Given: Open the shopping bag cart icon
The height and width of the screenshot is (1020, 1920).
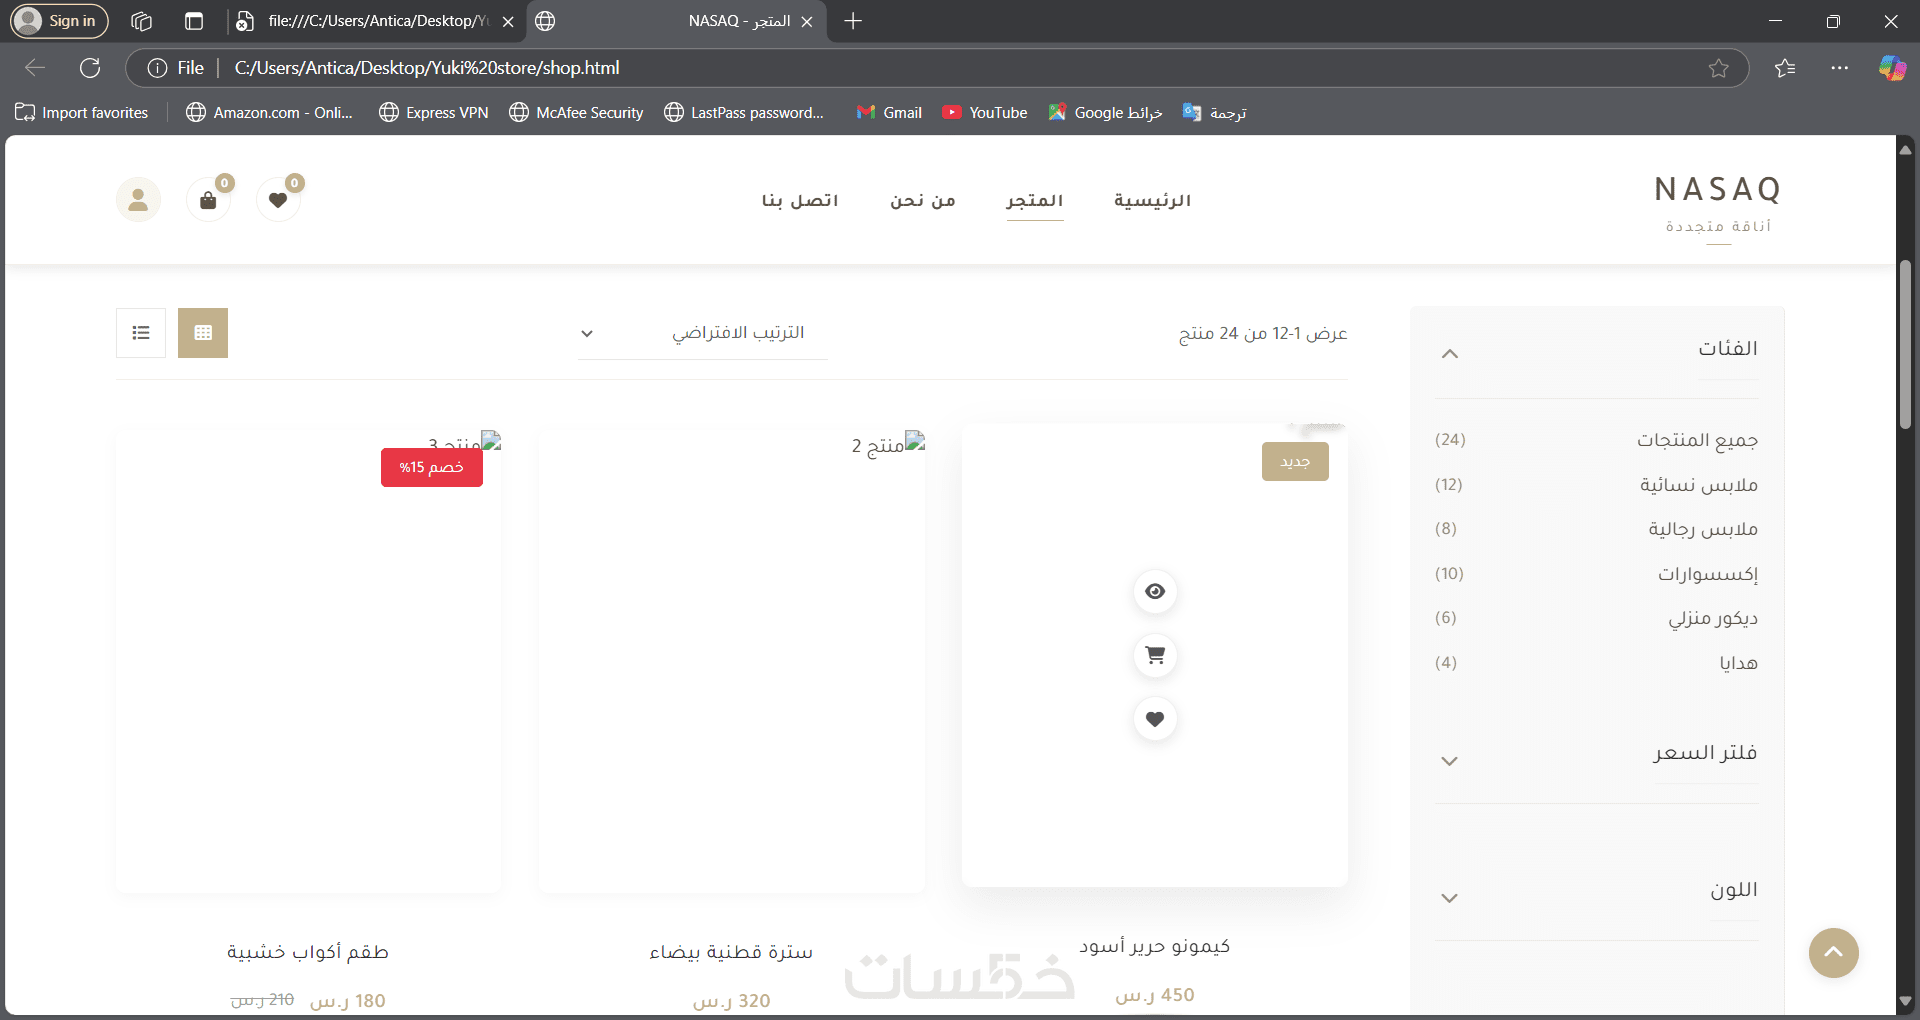Looking at the screenshot, I should (x=208, y=200).
